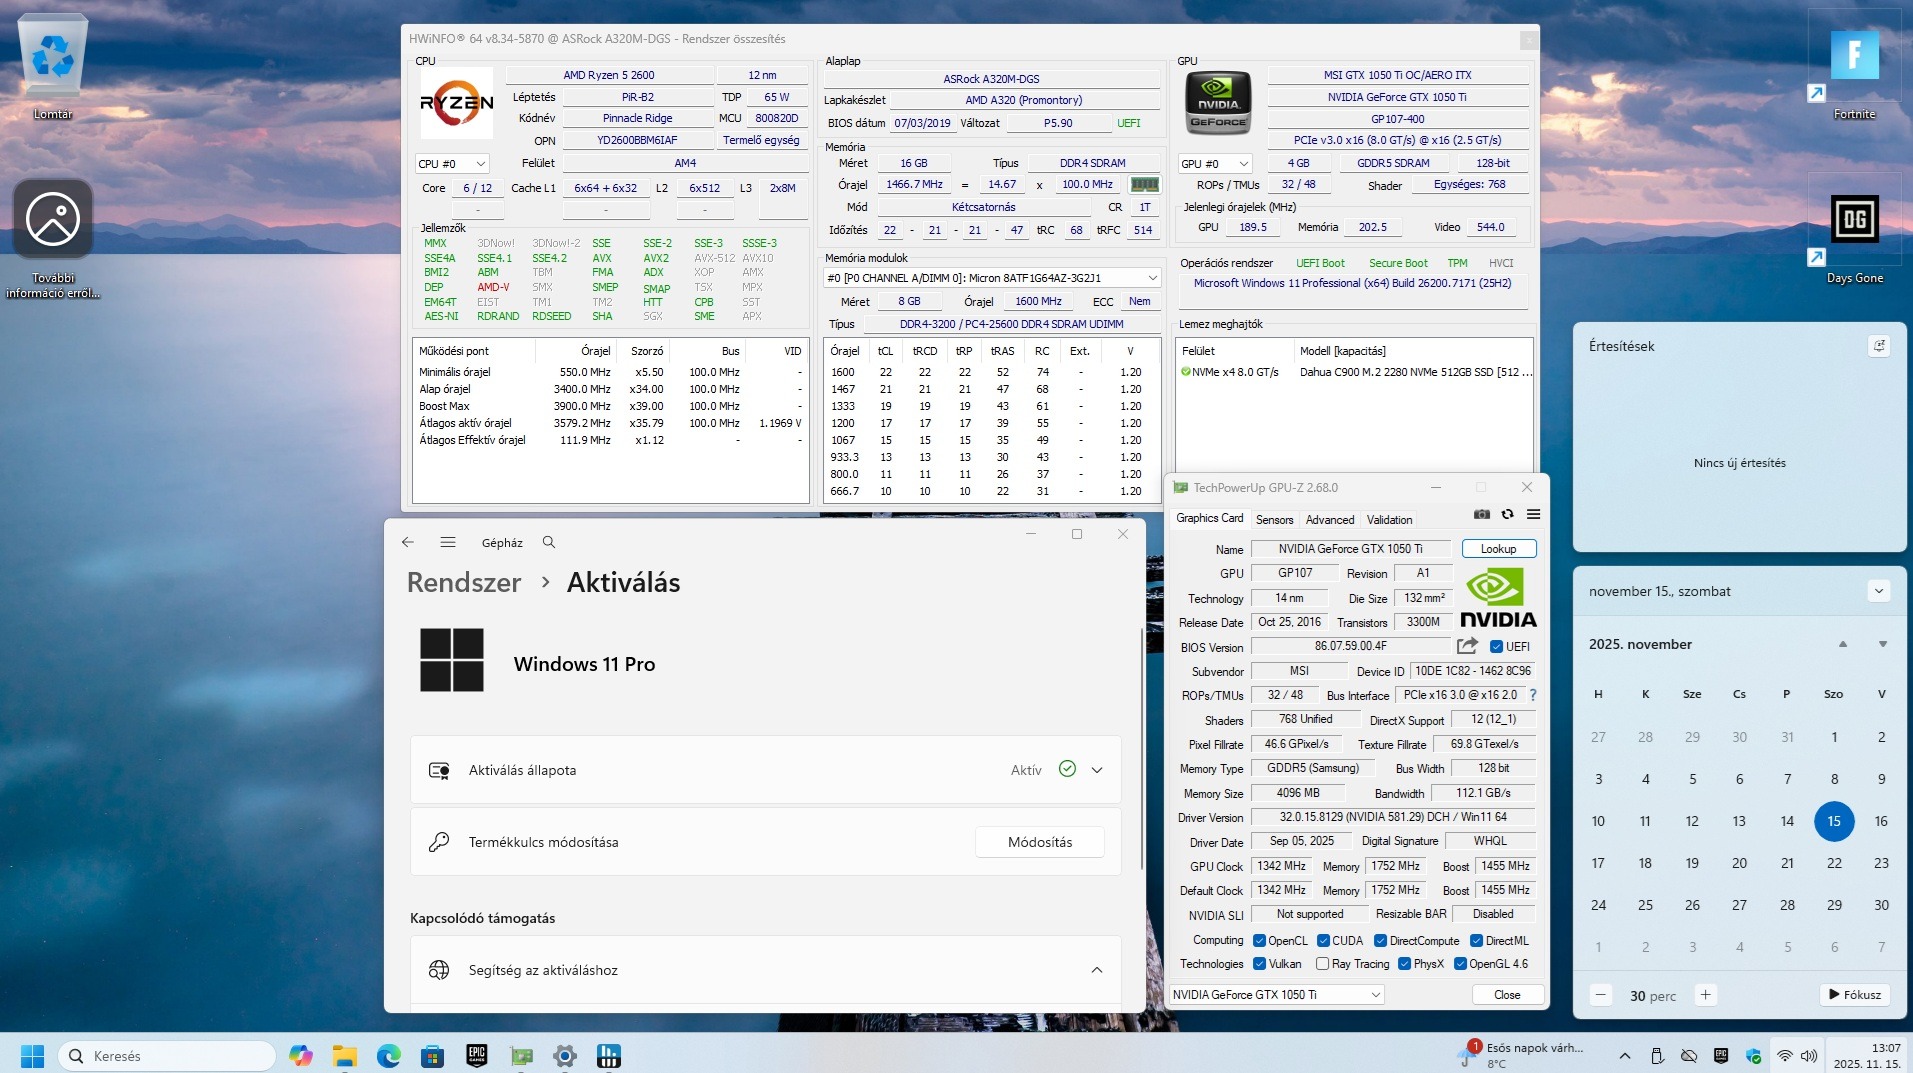Open the GPU #0 selector dropdown in HWiNFO
The image size is (1913, 1073).
[x=1215, y=163]
